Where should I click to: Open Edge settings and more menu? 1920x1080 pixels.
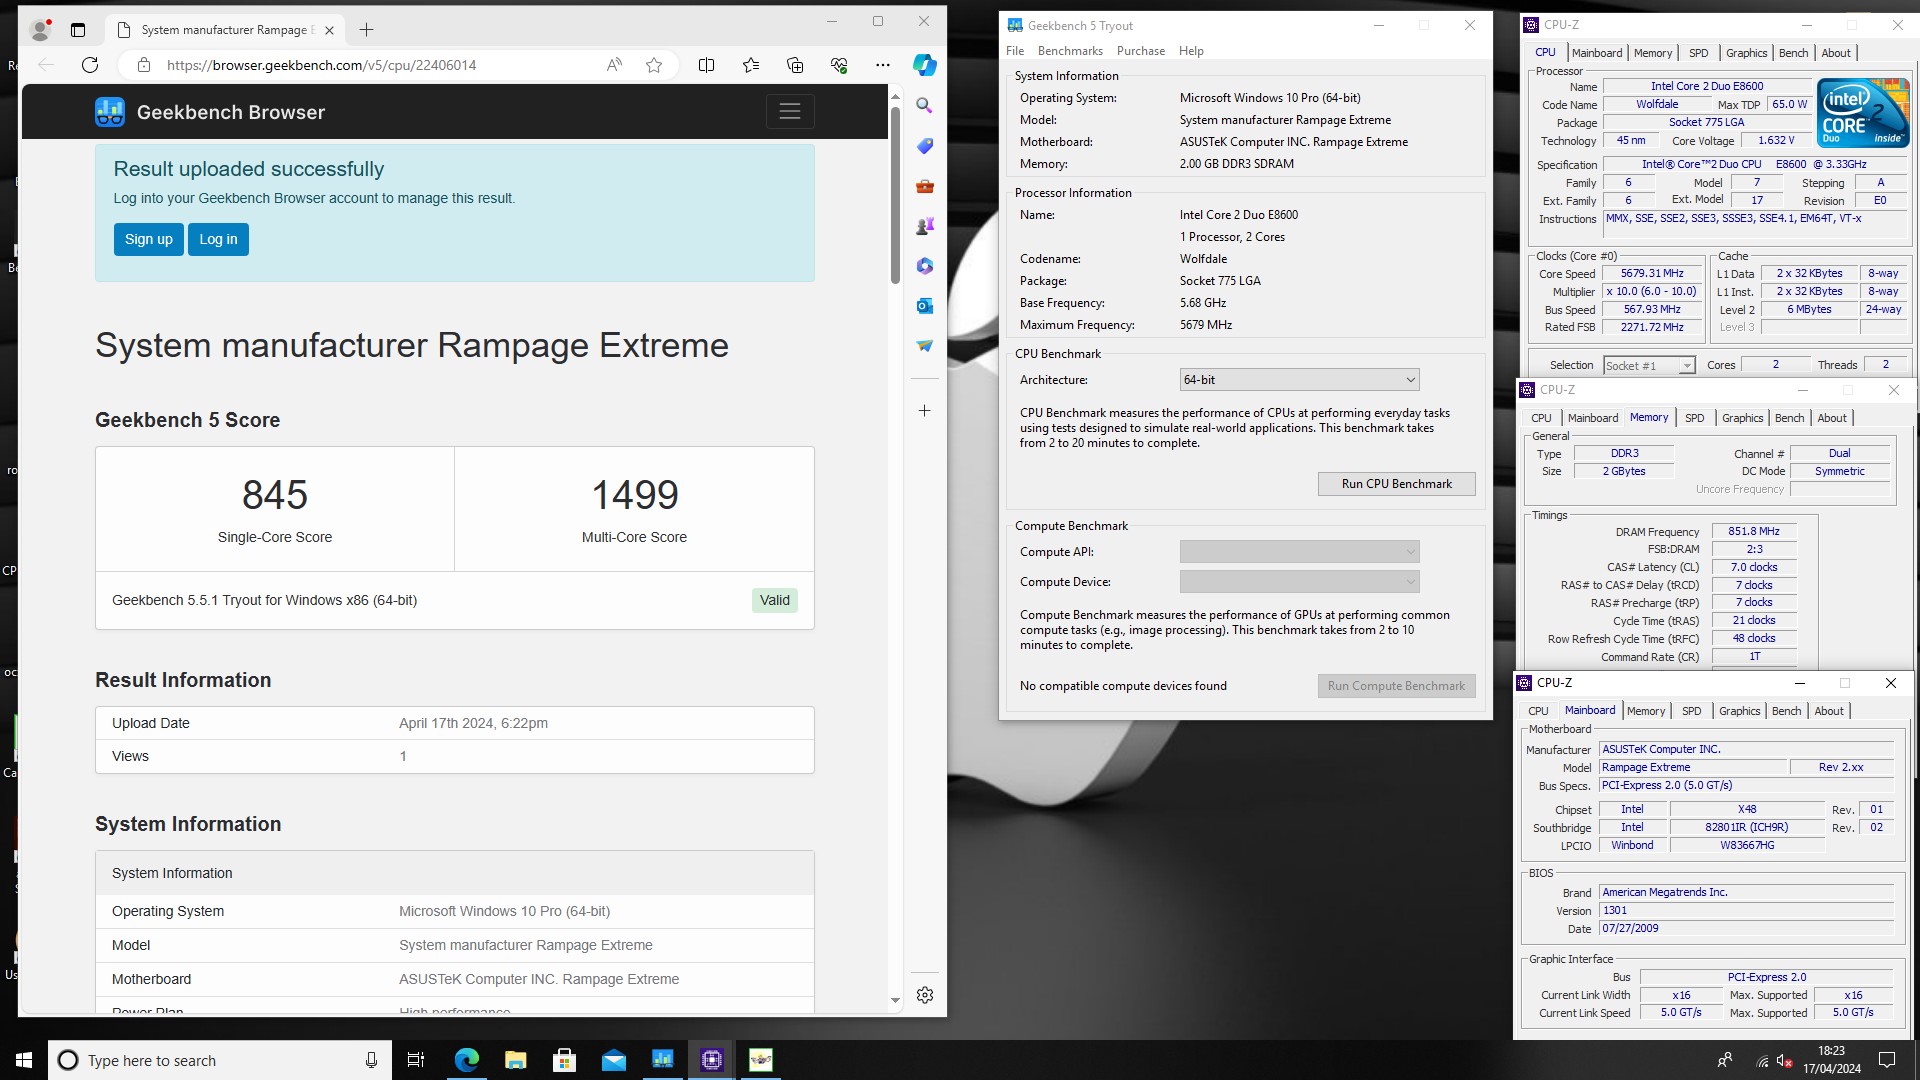882,65
